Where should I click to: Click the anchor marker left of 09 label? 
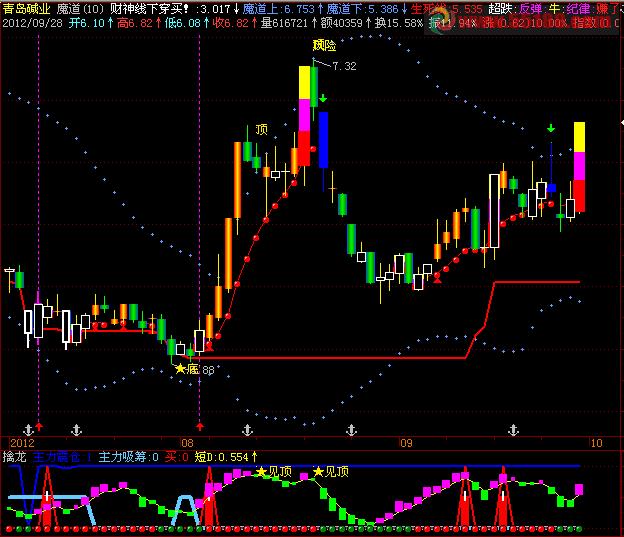[351, 430]
